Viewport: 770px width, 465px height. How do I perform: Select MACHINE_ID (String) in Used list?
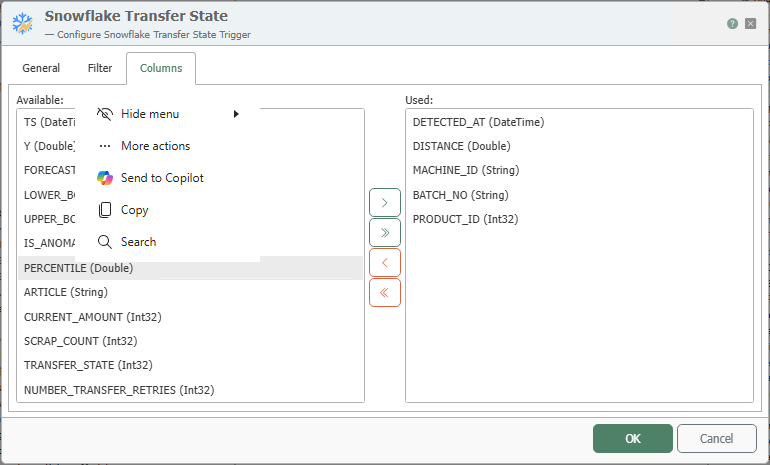tap(579, 170)
